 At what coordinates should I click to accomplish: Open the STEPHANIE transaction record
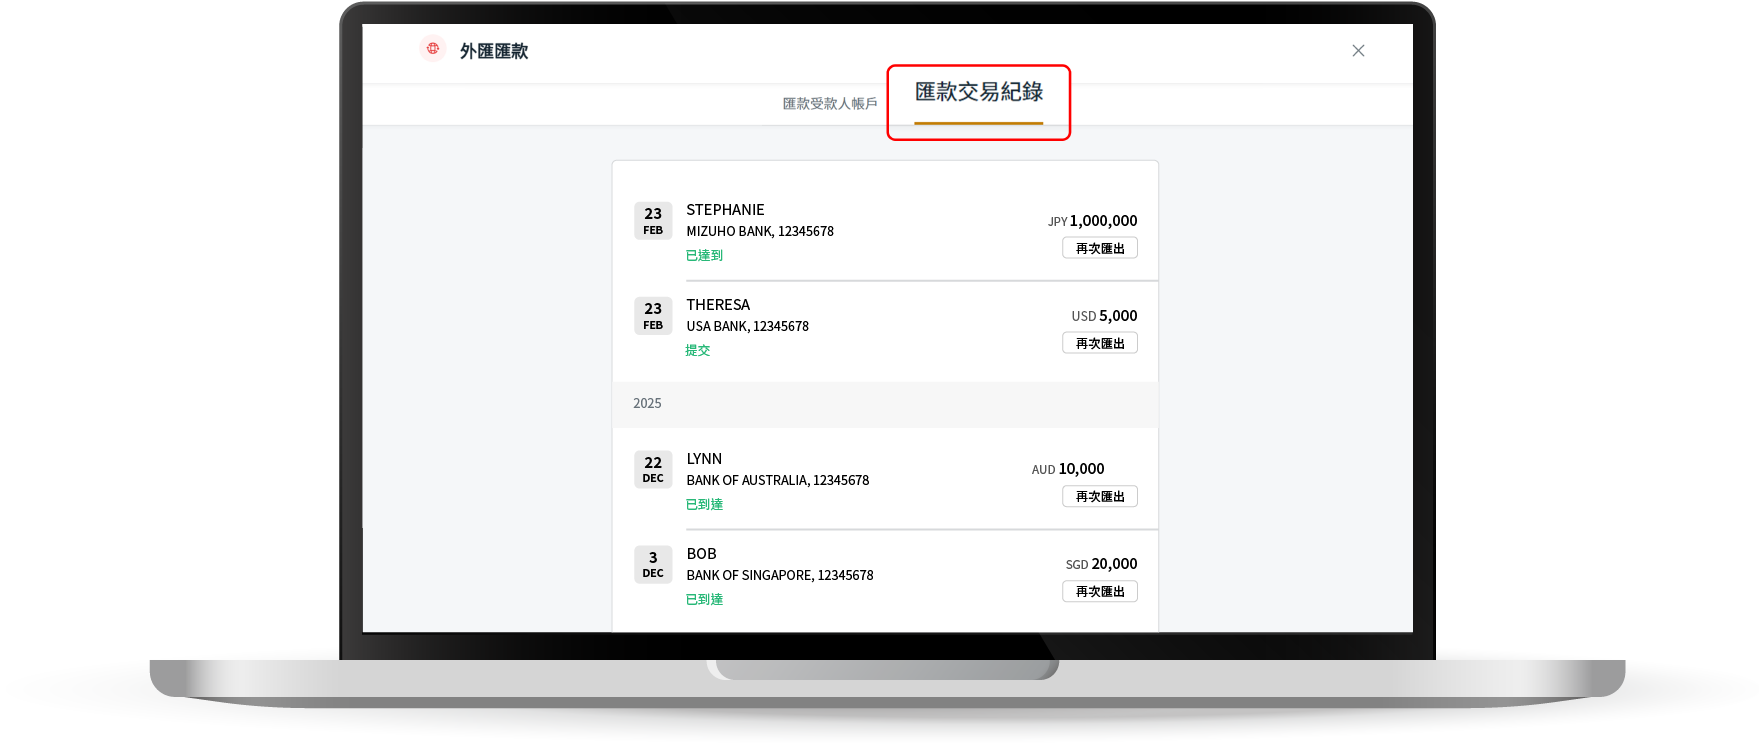pyautogui.click(x=725, y=210)
